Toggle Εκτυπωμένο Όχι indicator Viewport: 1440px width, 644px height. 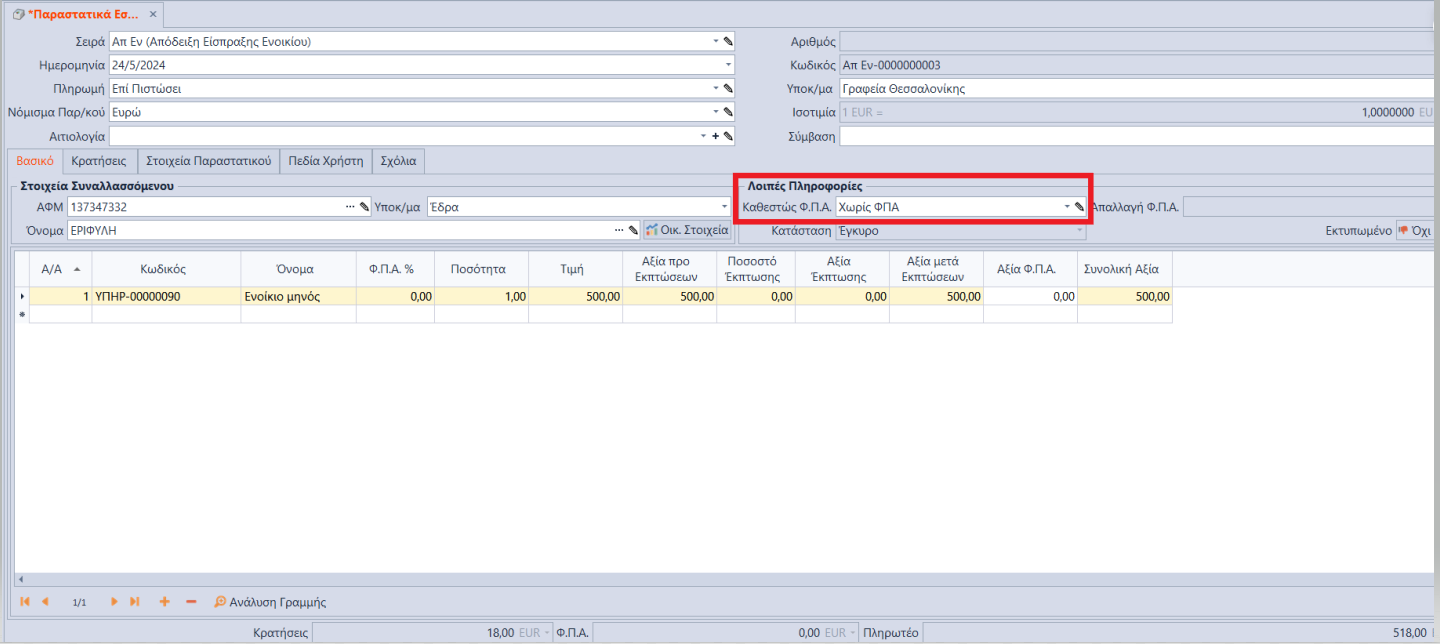coord(1414,231)
